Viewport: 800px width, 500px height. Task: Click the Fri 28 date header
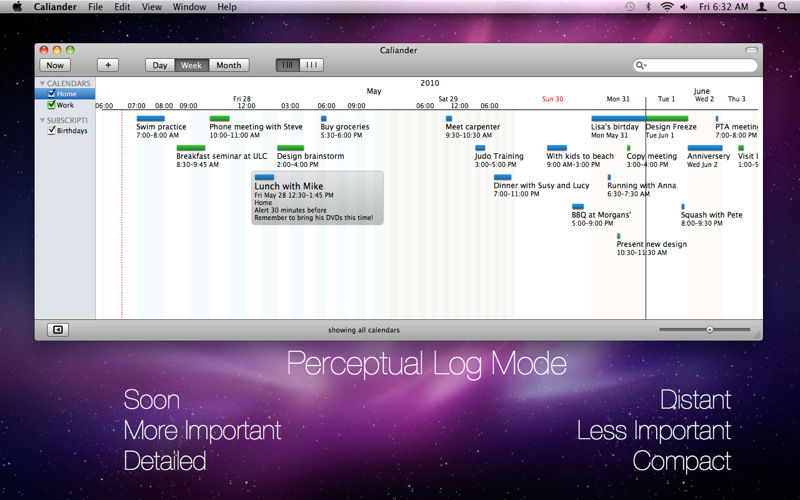[242, 98]
